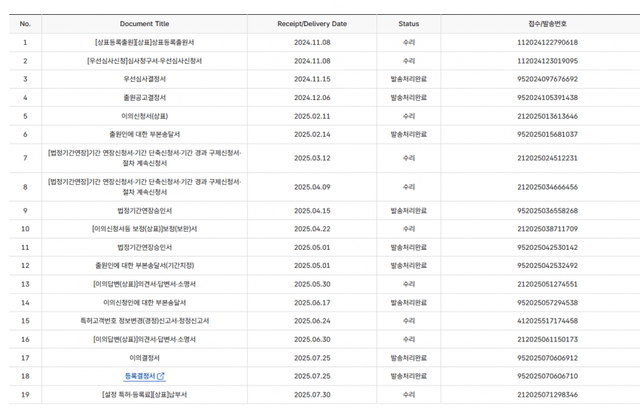Click the 출원인에 대한 부본송달서(기간지정) title

pyautogui.click(x=144, y=265)
